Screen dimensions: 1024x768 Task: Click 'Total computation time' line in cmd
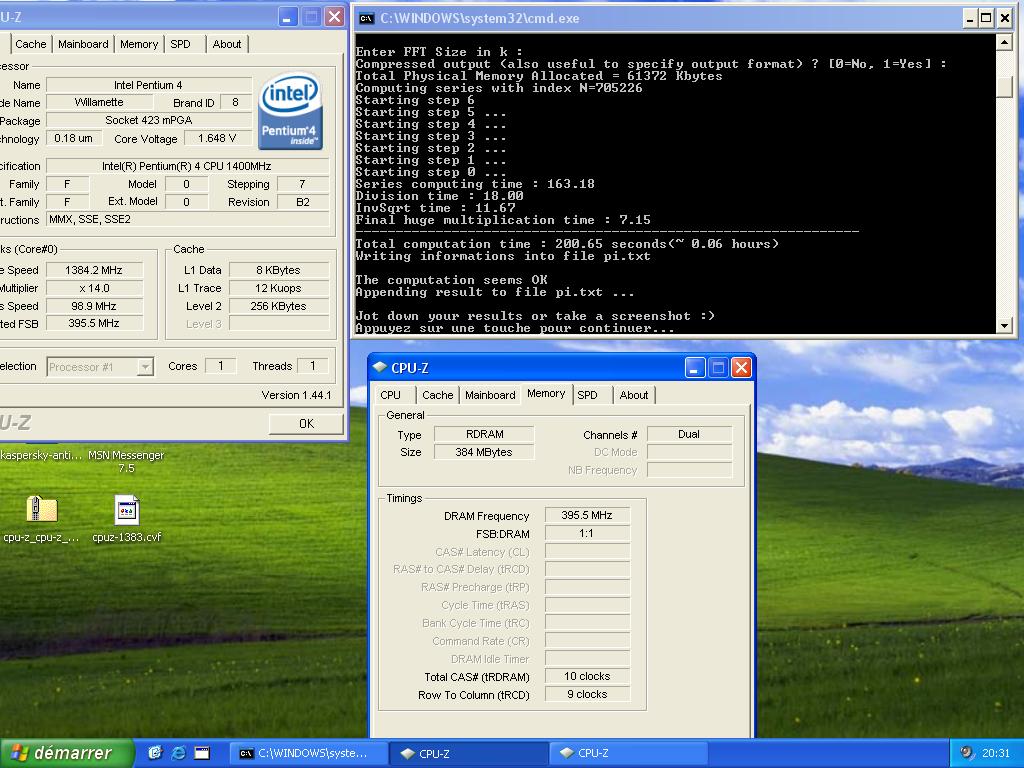567,244
